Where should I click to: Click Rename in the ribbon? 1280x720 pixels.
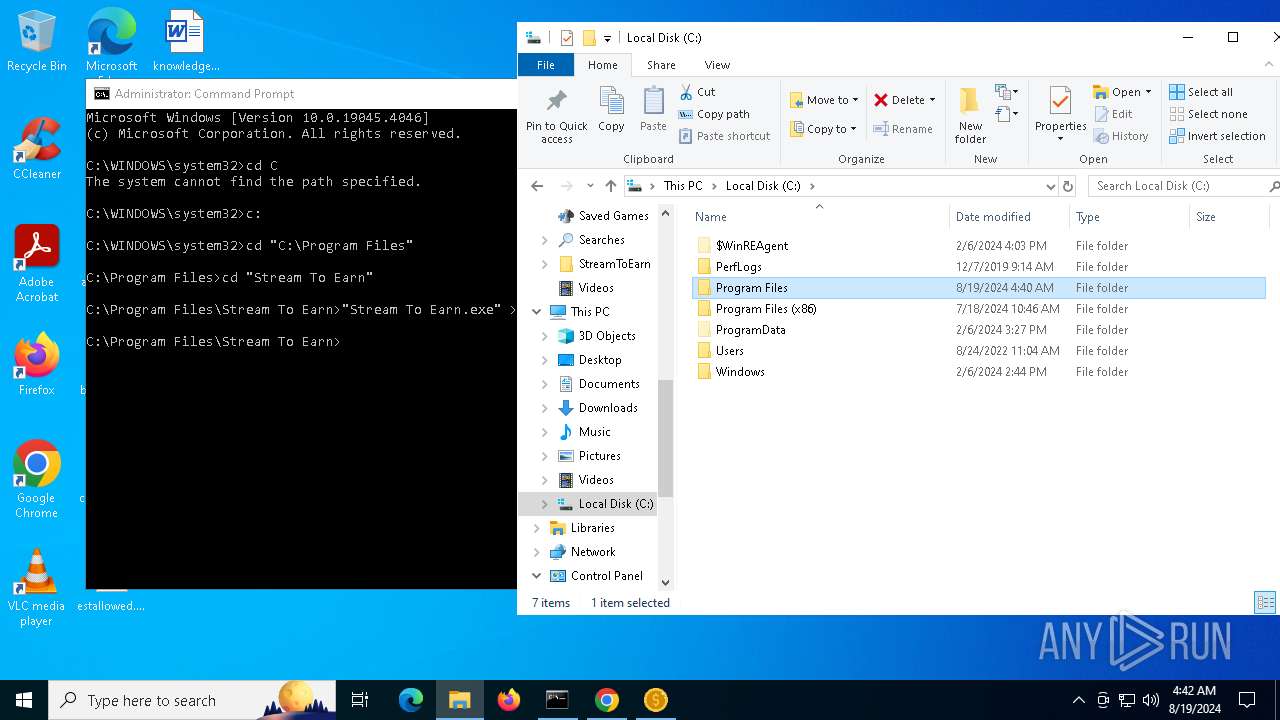[x=903, y=129]
